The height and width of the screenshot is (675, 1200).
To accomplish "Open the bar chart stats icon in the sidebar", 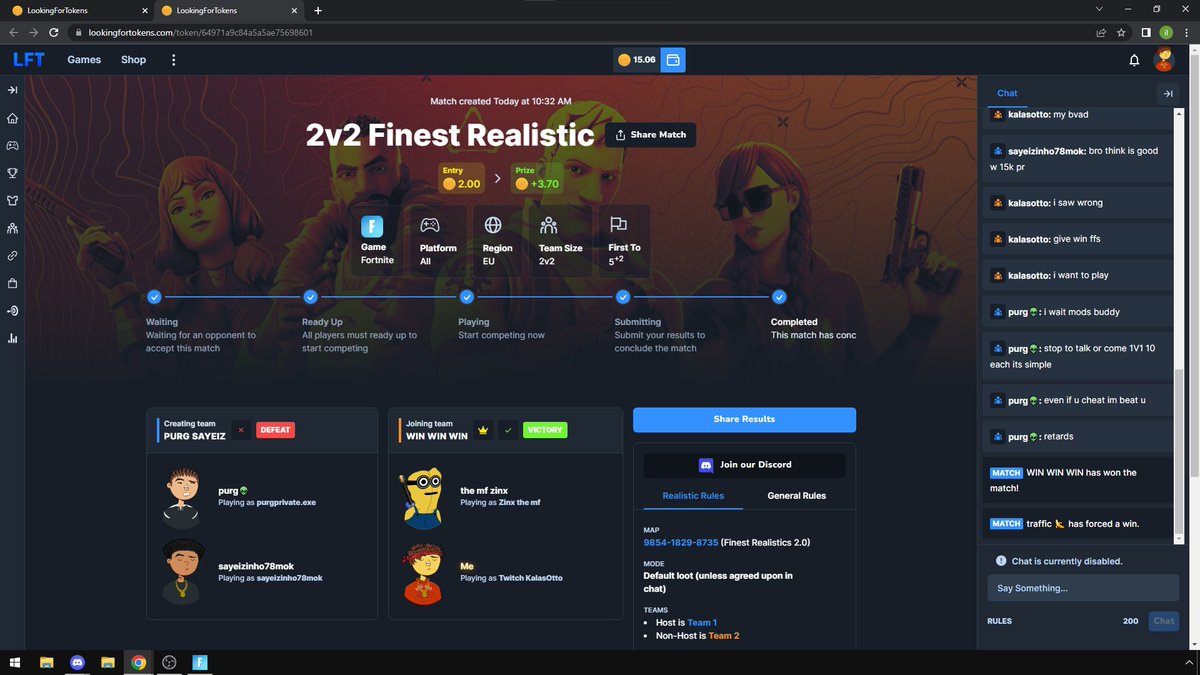I will [x=13, y=339].
